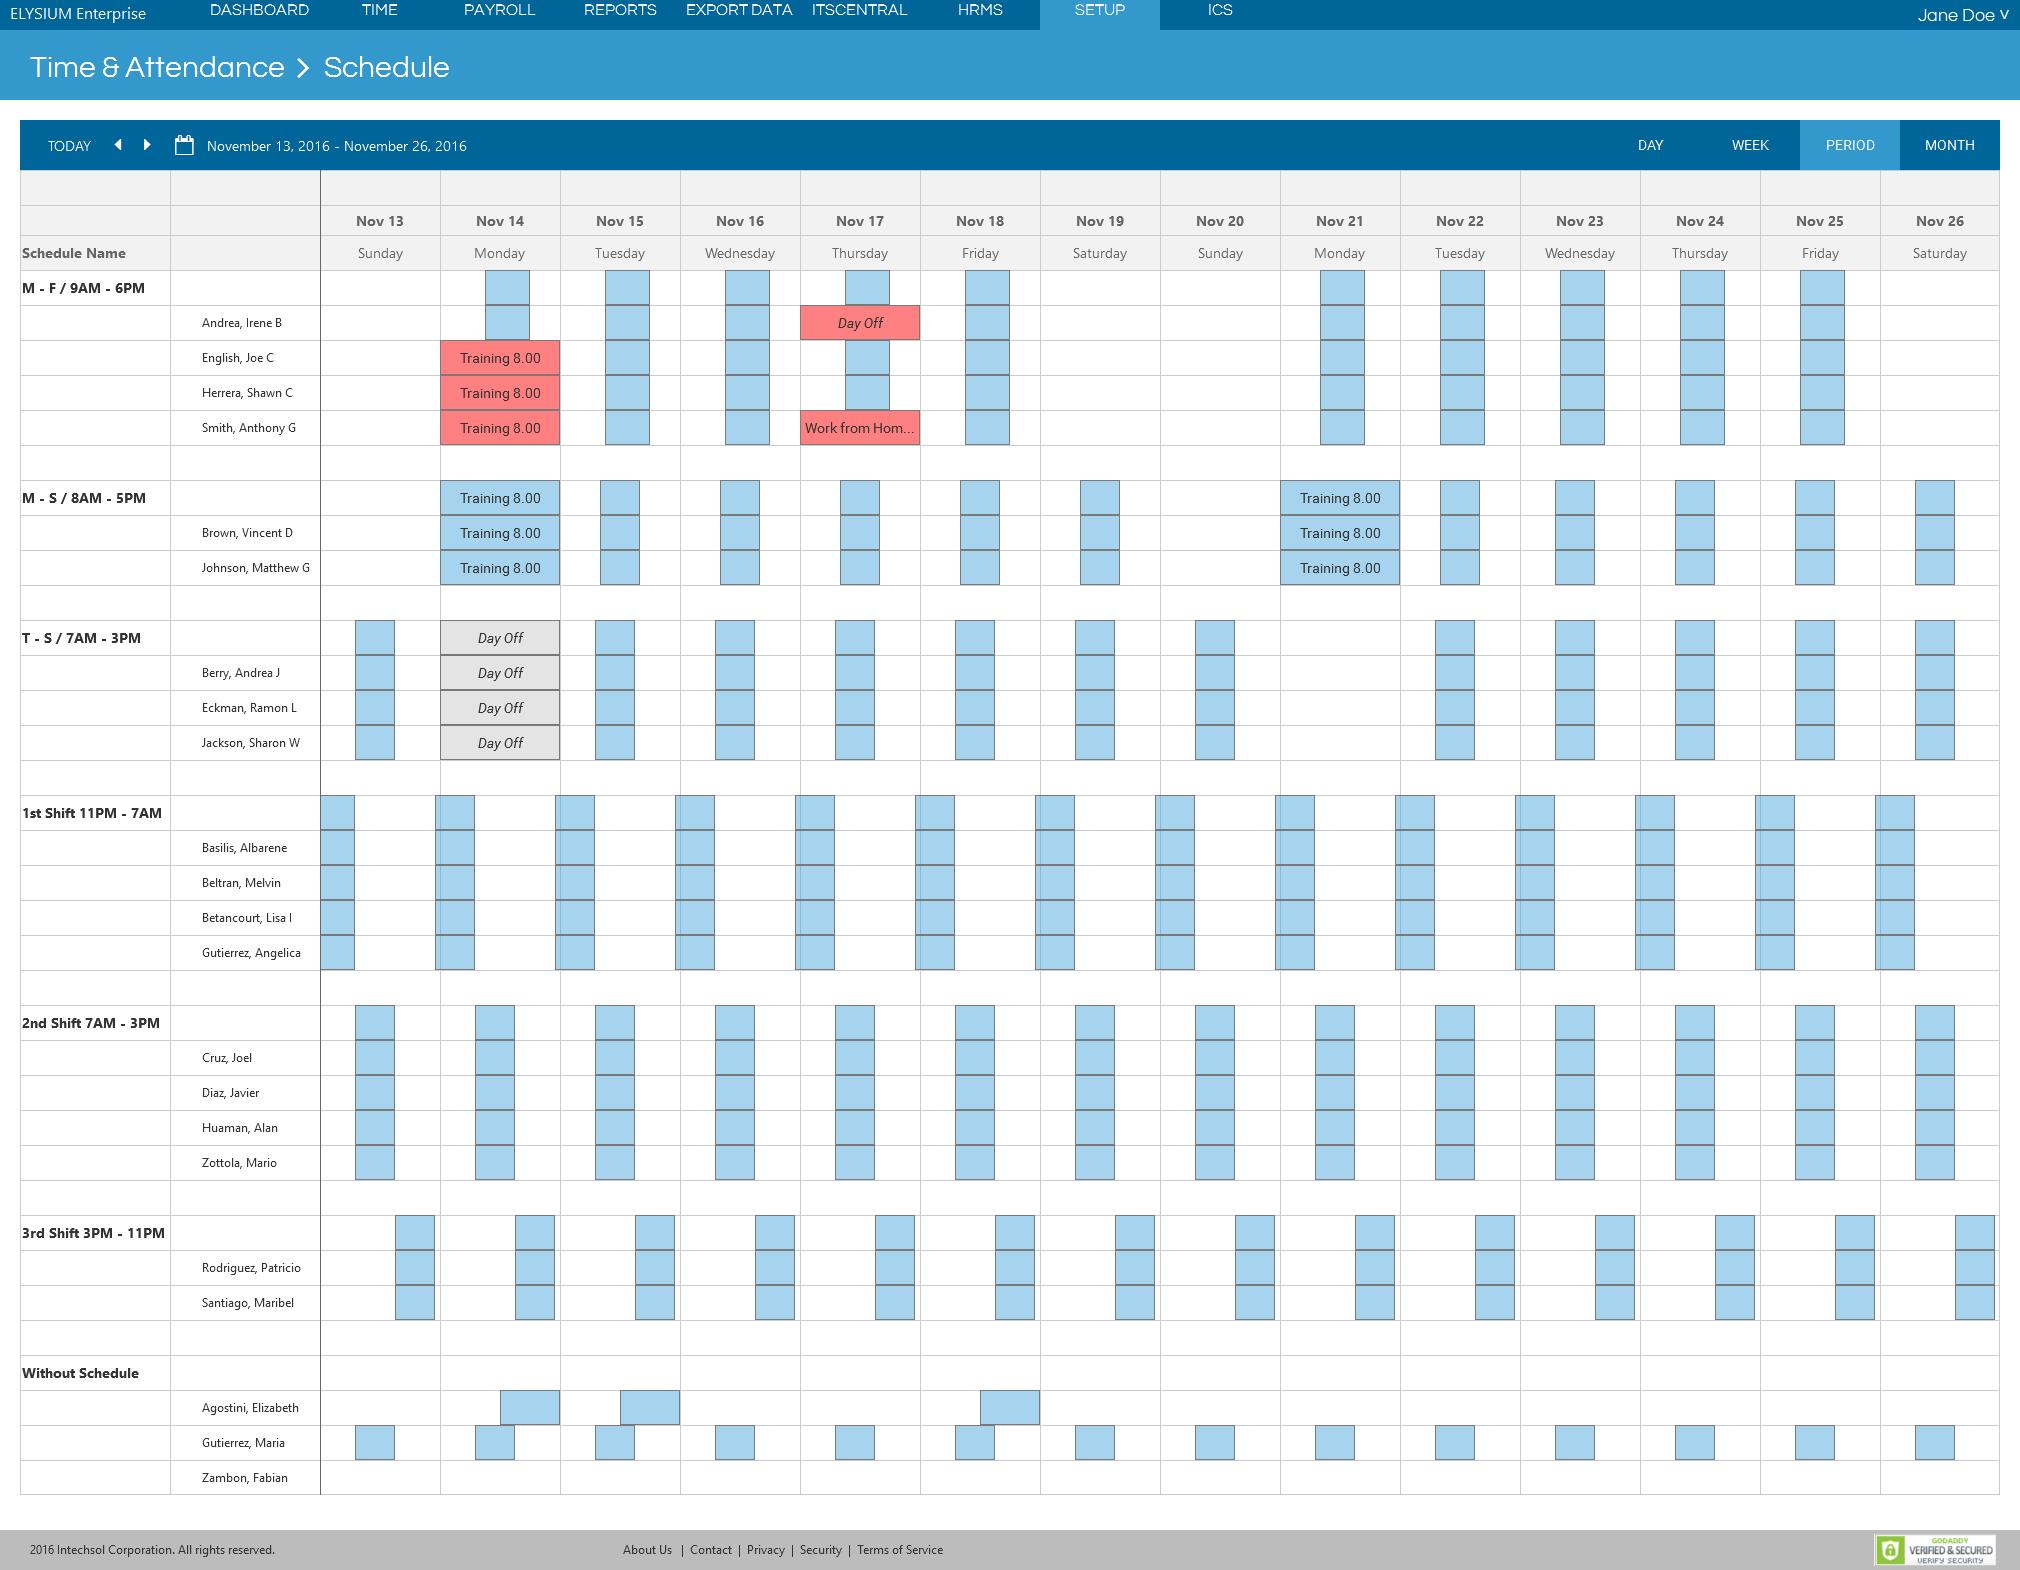Open the PAYROLL menu
Image resolution: width=2020 pixels, height=1570 pixels.
[x=499, y=10]
